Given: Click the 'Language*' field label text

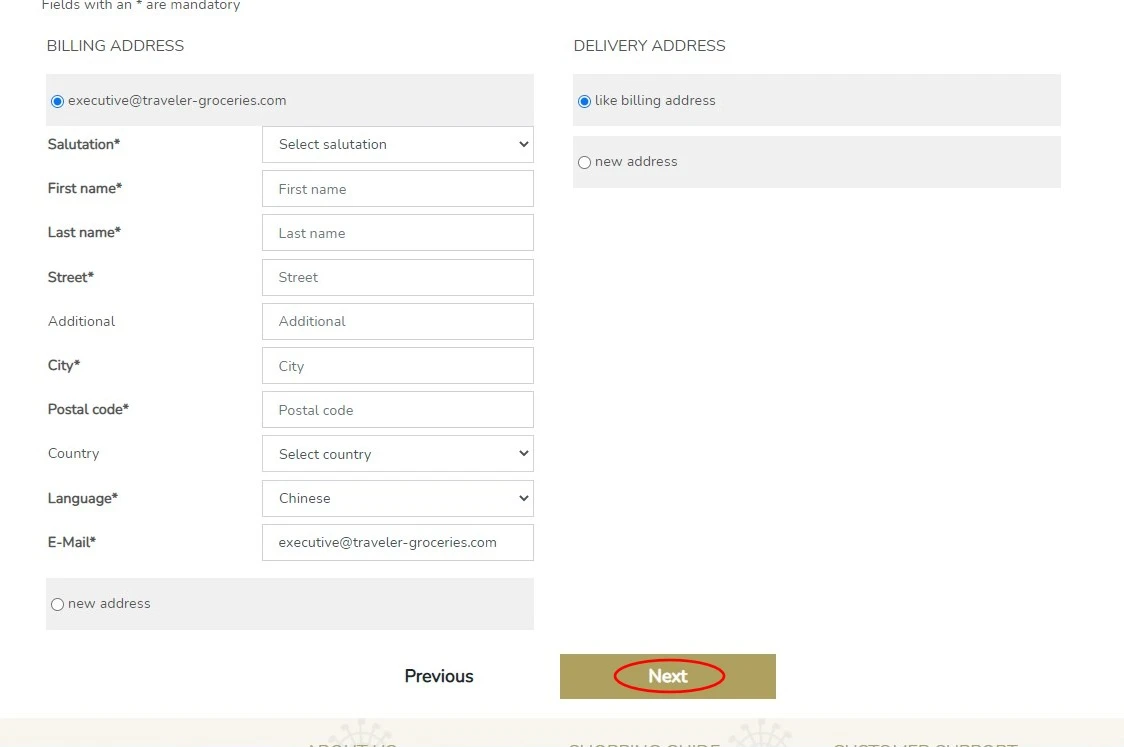Looking at the screenshot, I should point(82,498).
